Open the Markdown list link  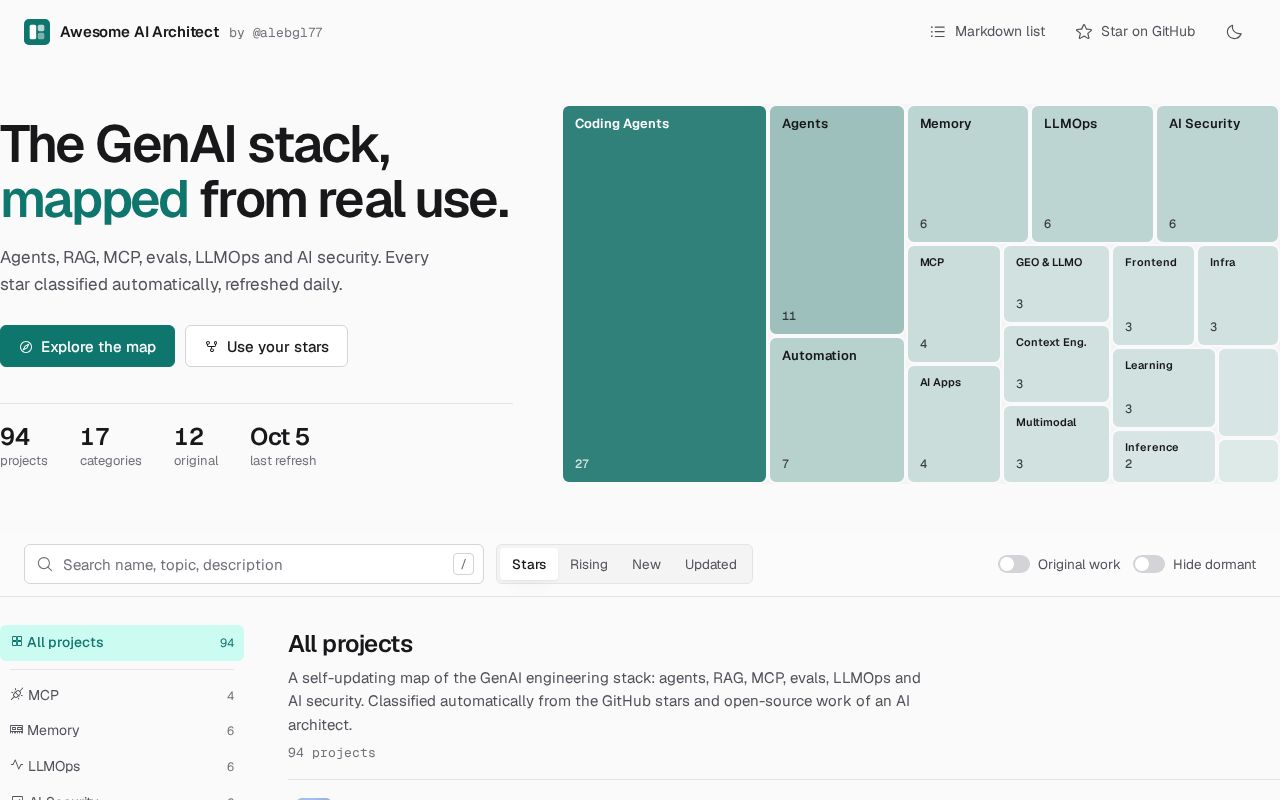click(988, 32)
